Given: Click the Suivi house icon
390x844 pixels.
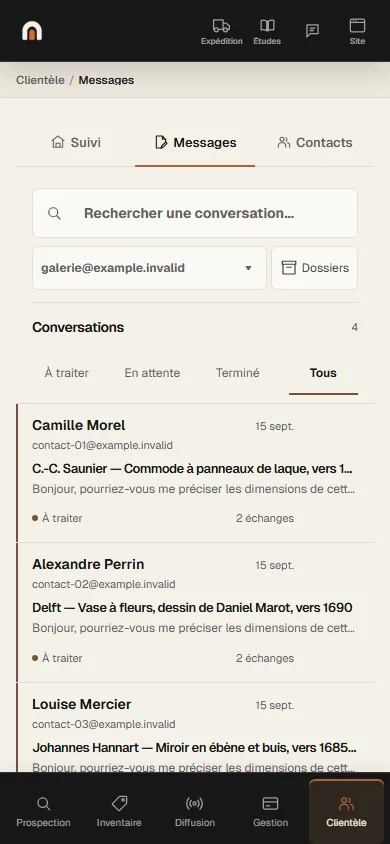Looking at the screenshot, I should [x=58, y=142].
